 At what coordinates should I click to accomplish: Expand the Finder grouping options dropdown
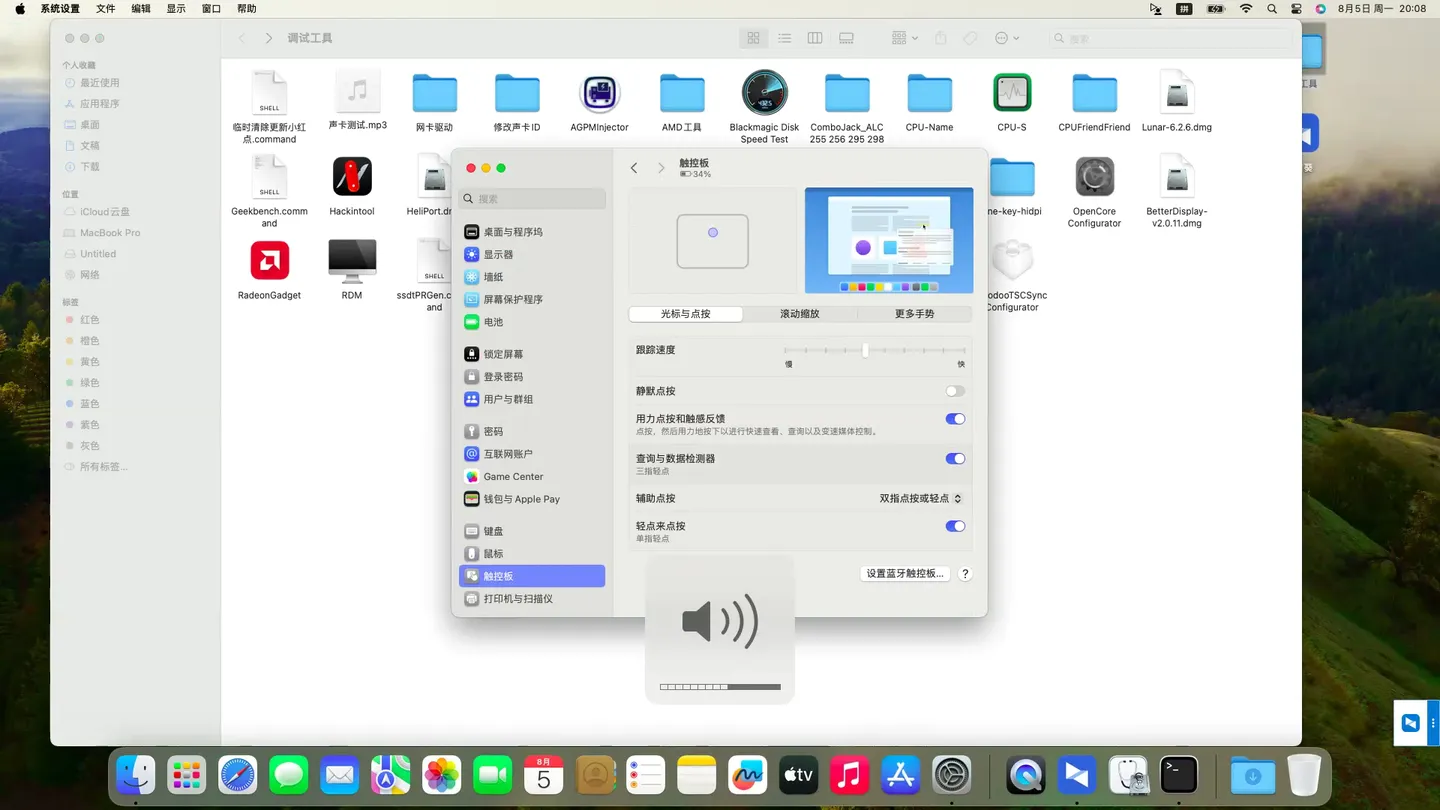click(x=904, y=38)
